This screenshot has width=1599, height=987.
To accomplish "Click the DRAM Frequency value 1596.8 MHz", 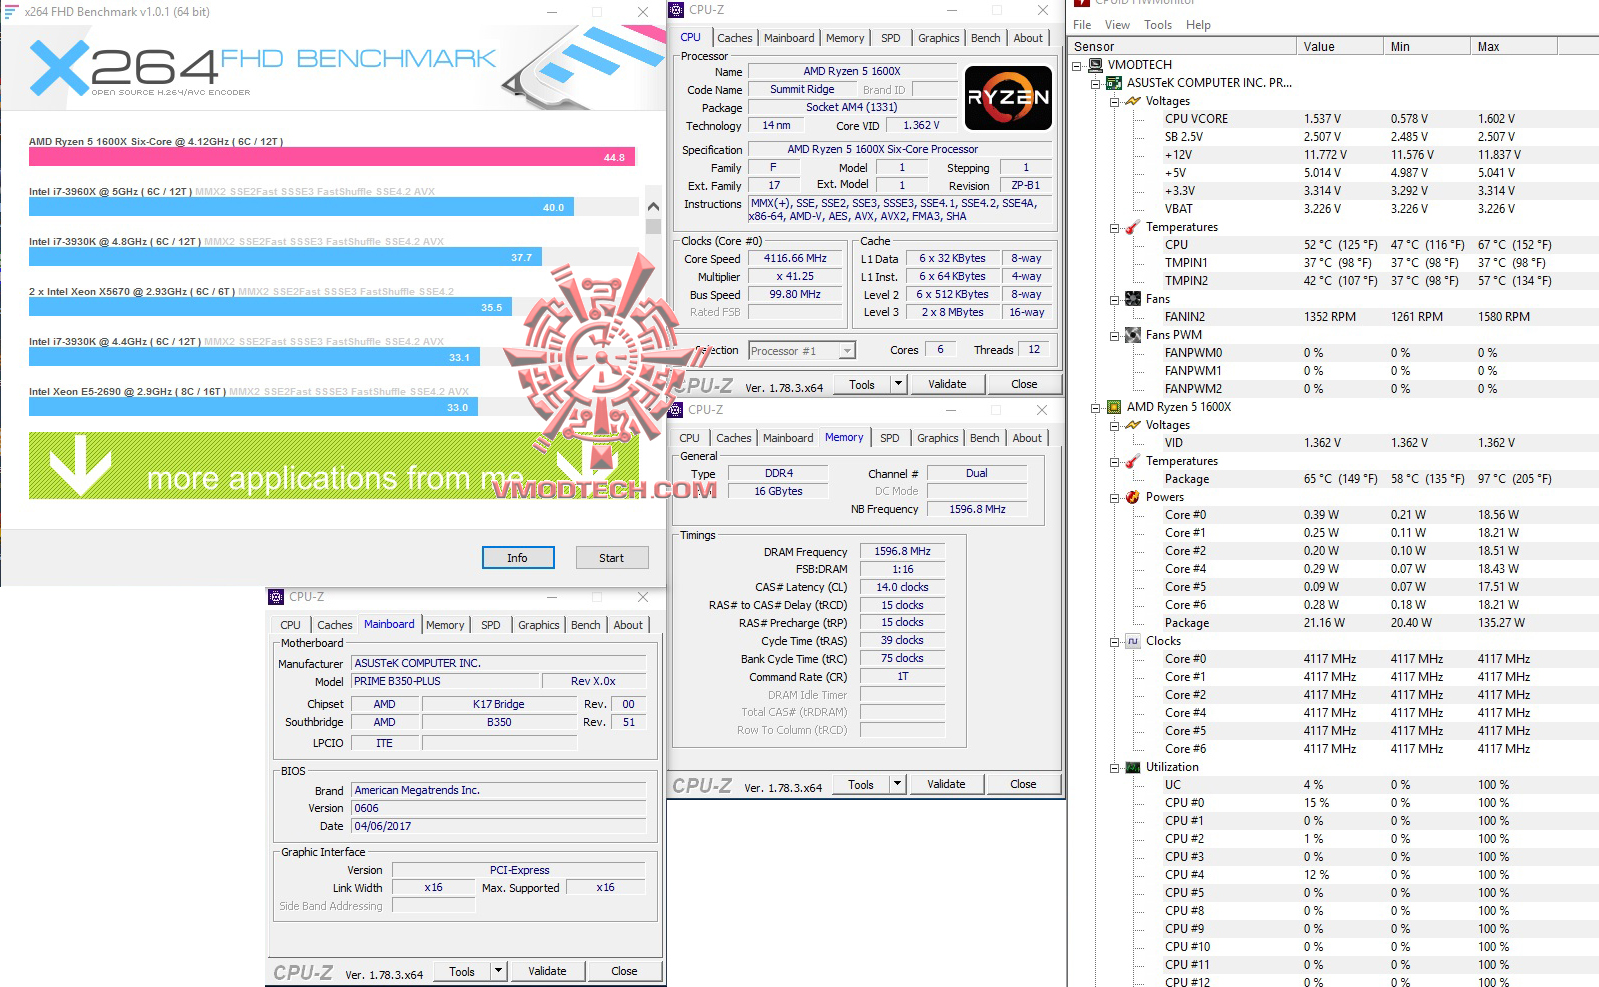I will (x=902, y=551).
